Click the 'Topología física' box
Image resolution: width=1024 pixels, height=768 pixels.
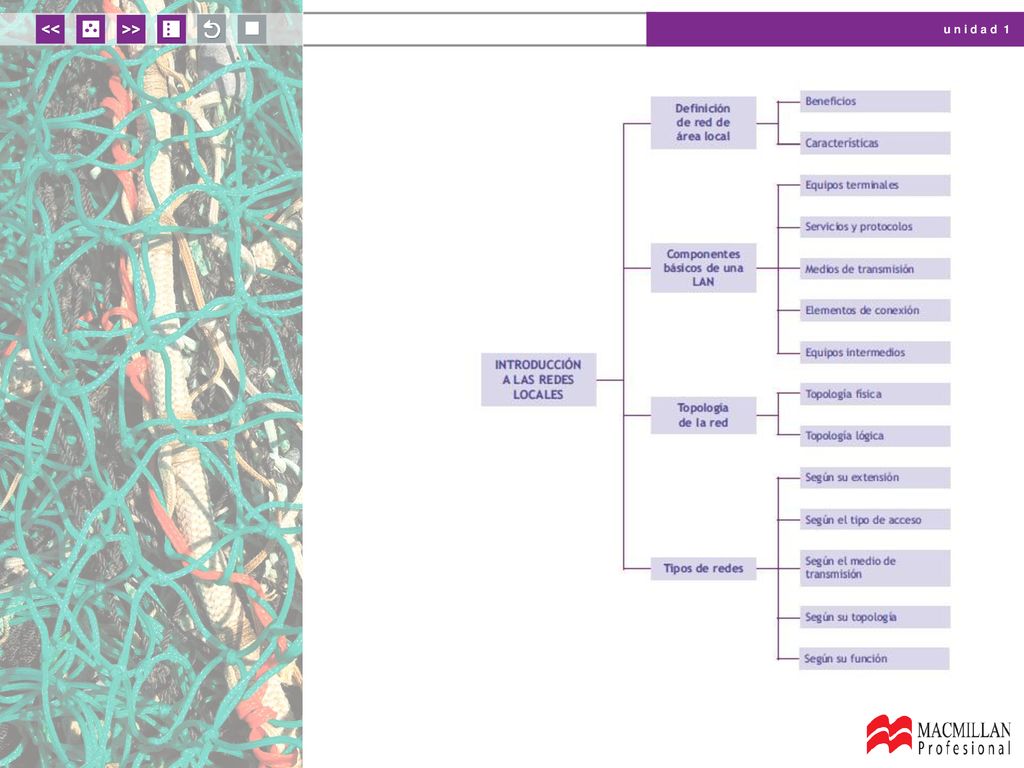(875, 394)
